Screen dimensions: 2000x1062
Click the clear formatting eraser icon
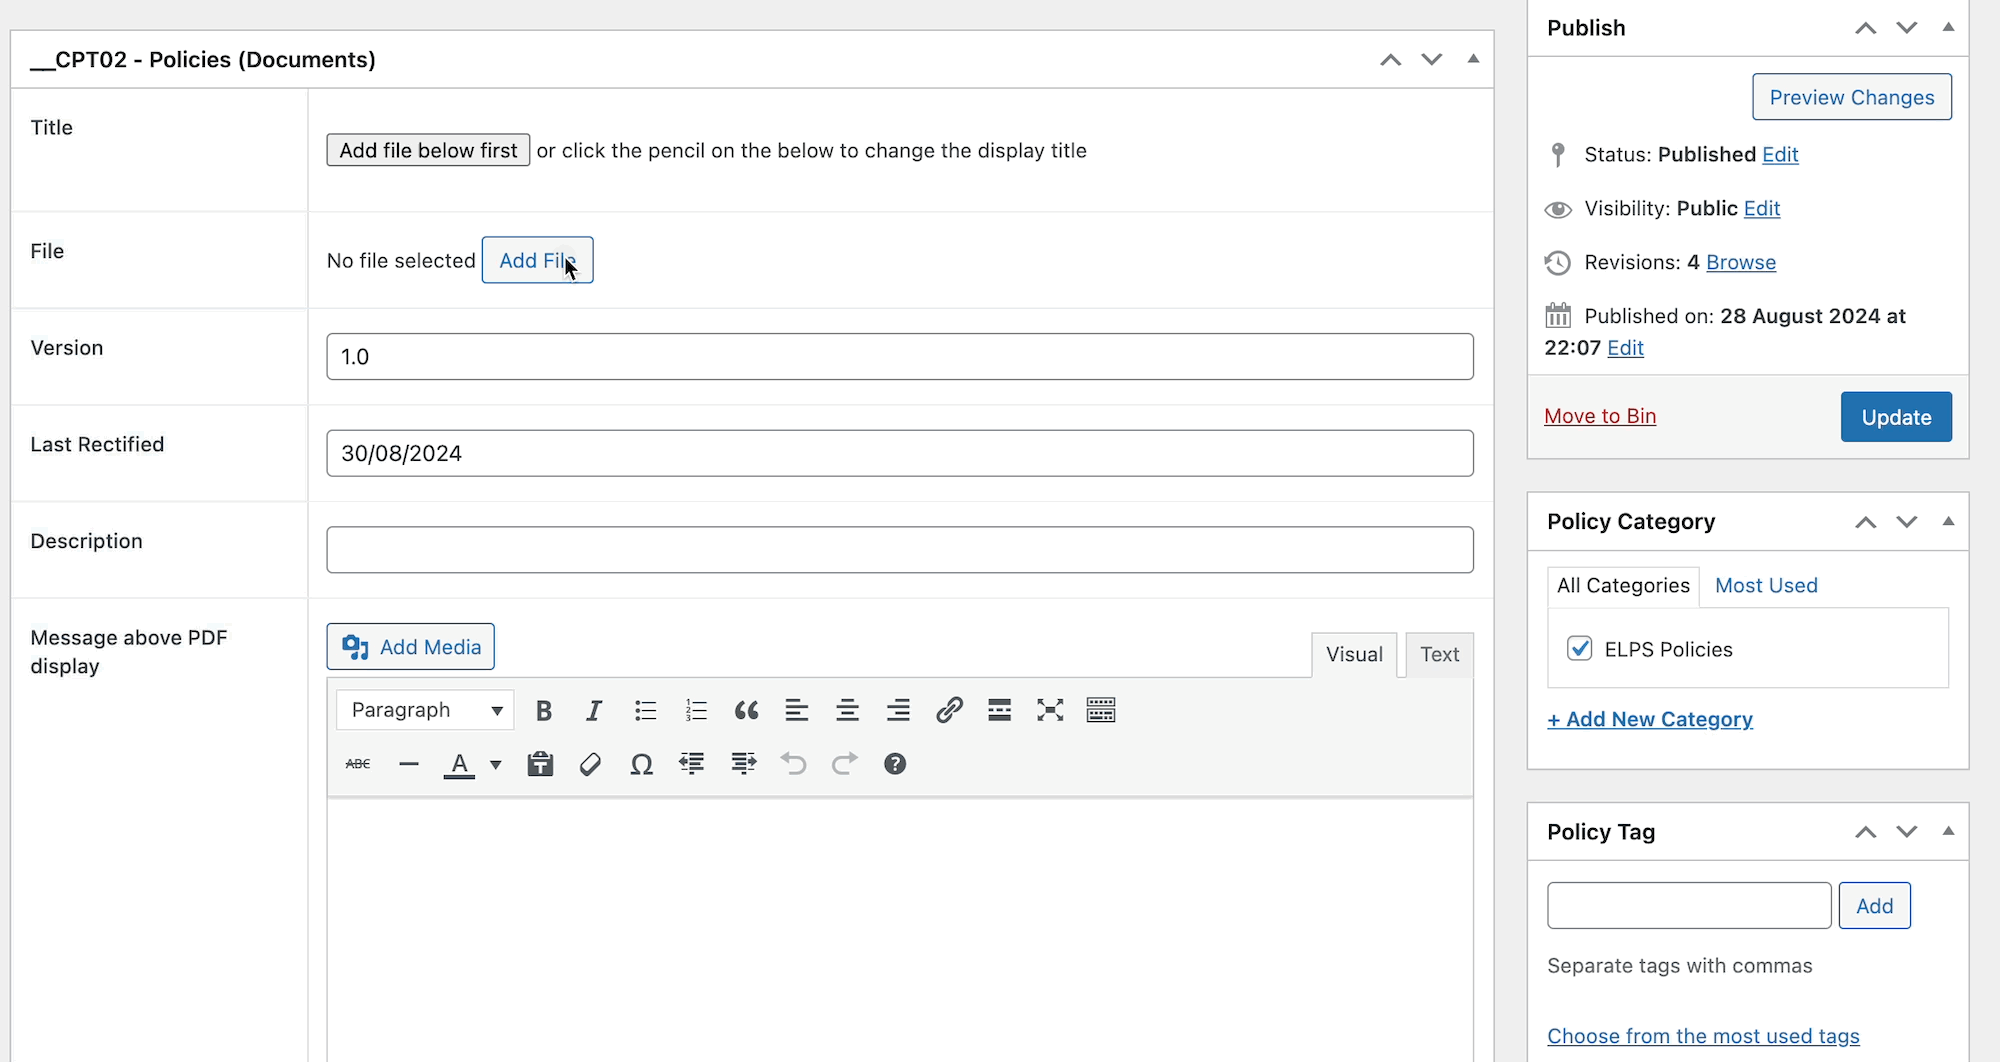tap(590, 764)
